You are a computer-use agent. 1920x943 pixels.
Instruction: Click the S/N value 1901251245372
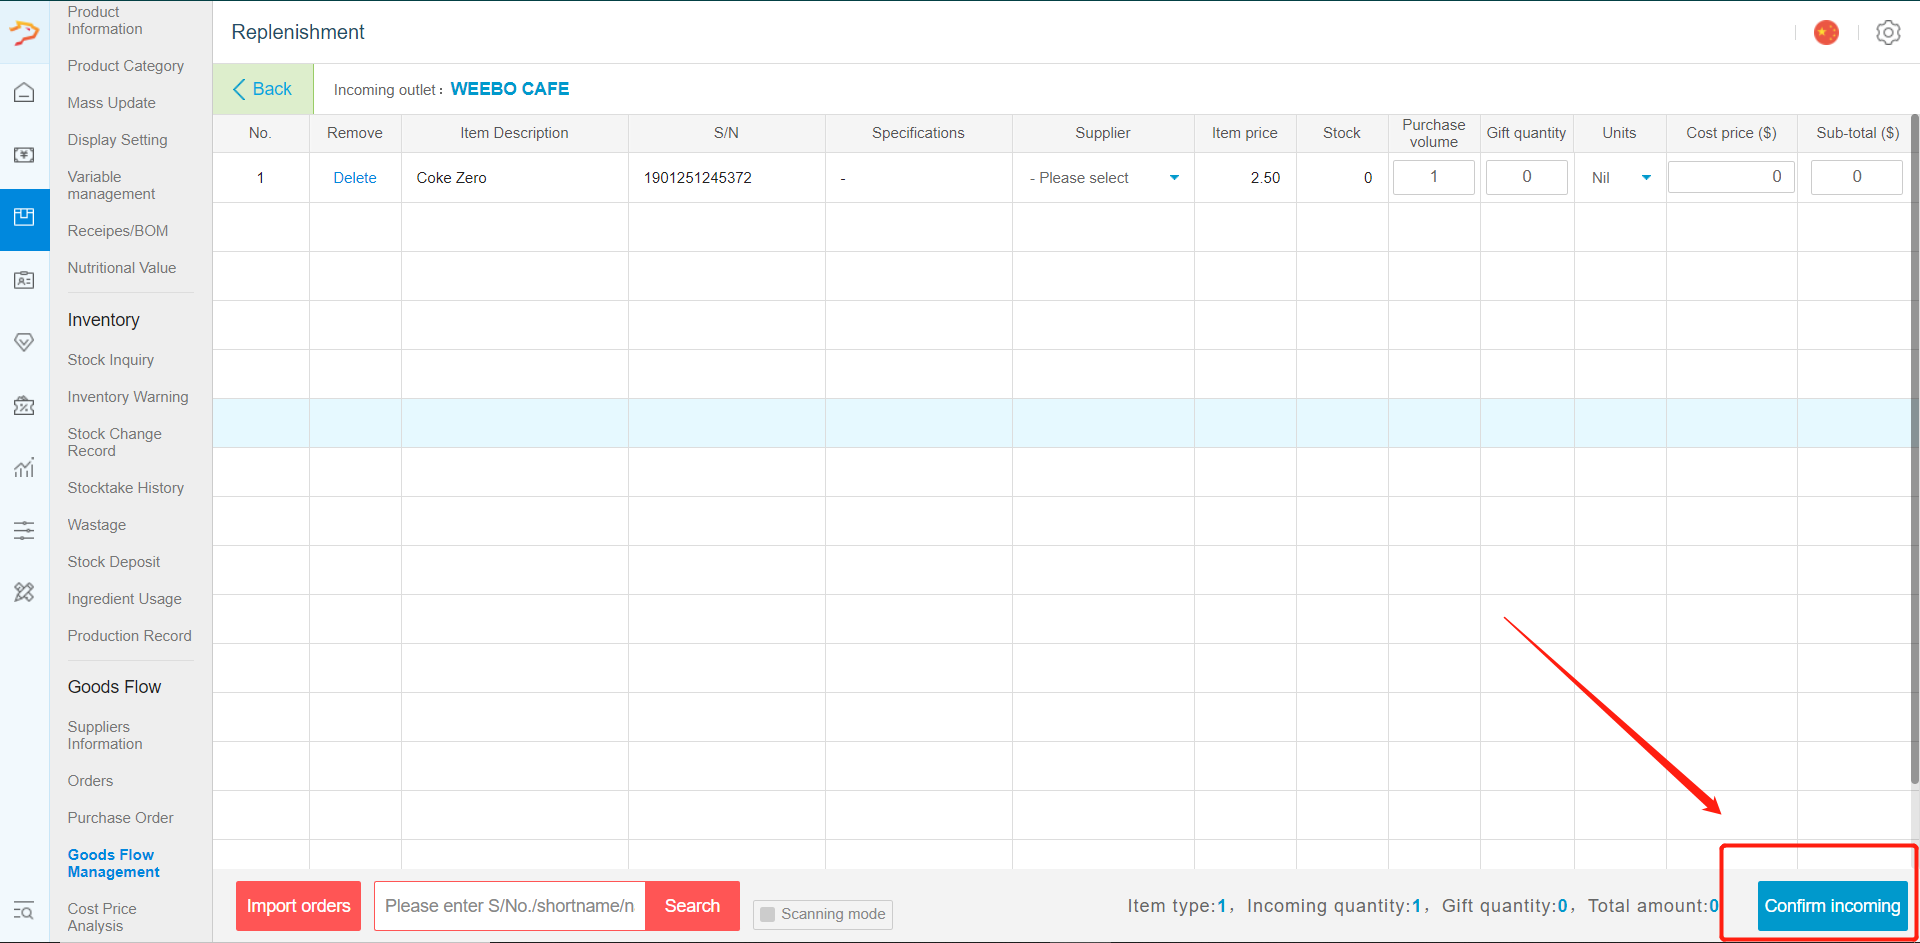[x=698, y=178]
